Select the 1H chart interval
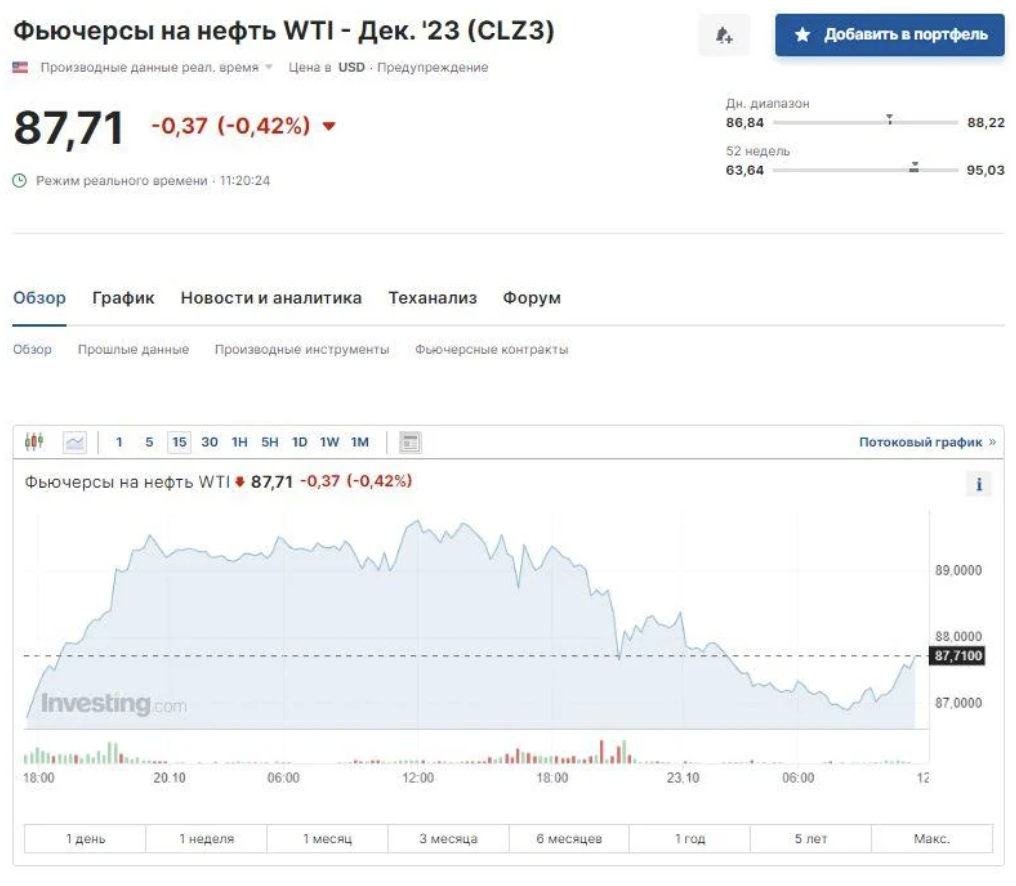 tap(240, 442)
